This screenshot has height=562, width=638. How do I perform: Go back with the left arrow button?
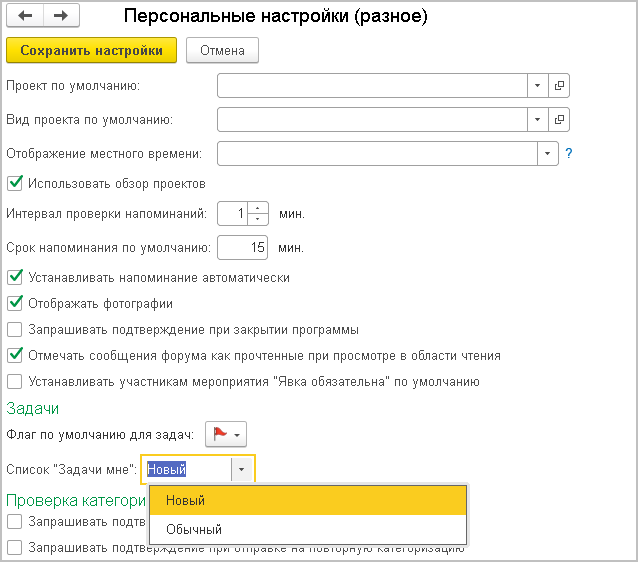click(x=25, y=16)
